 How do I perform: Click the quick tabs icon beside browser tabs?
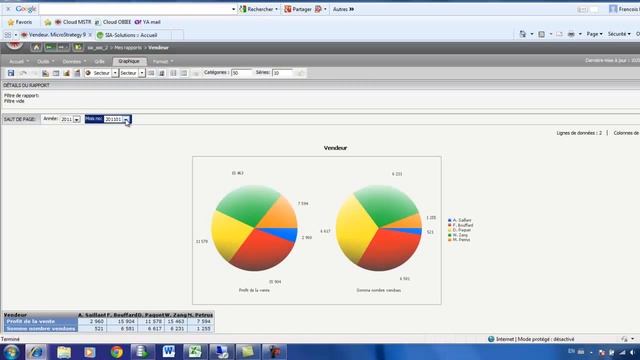coord(8,35)
